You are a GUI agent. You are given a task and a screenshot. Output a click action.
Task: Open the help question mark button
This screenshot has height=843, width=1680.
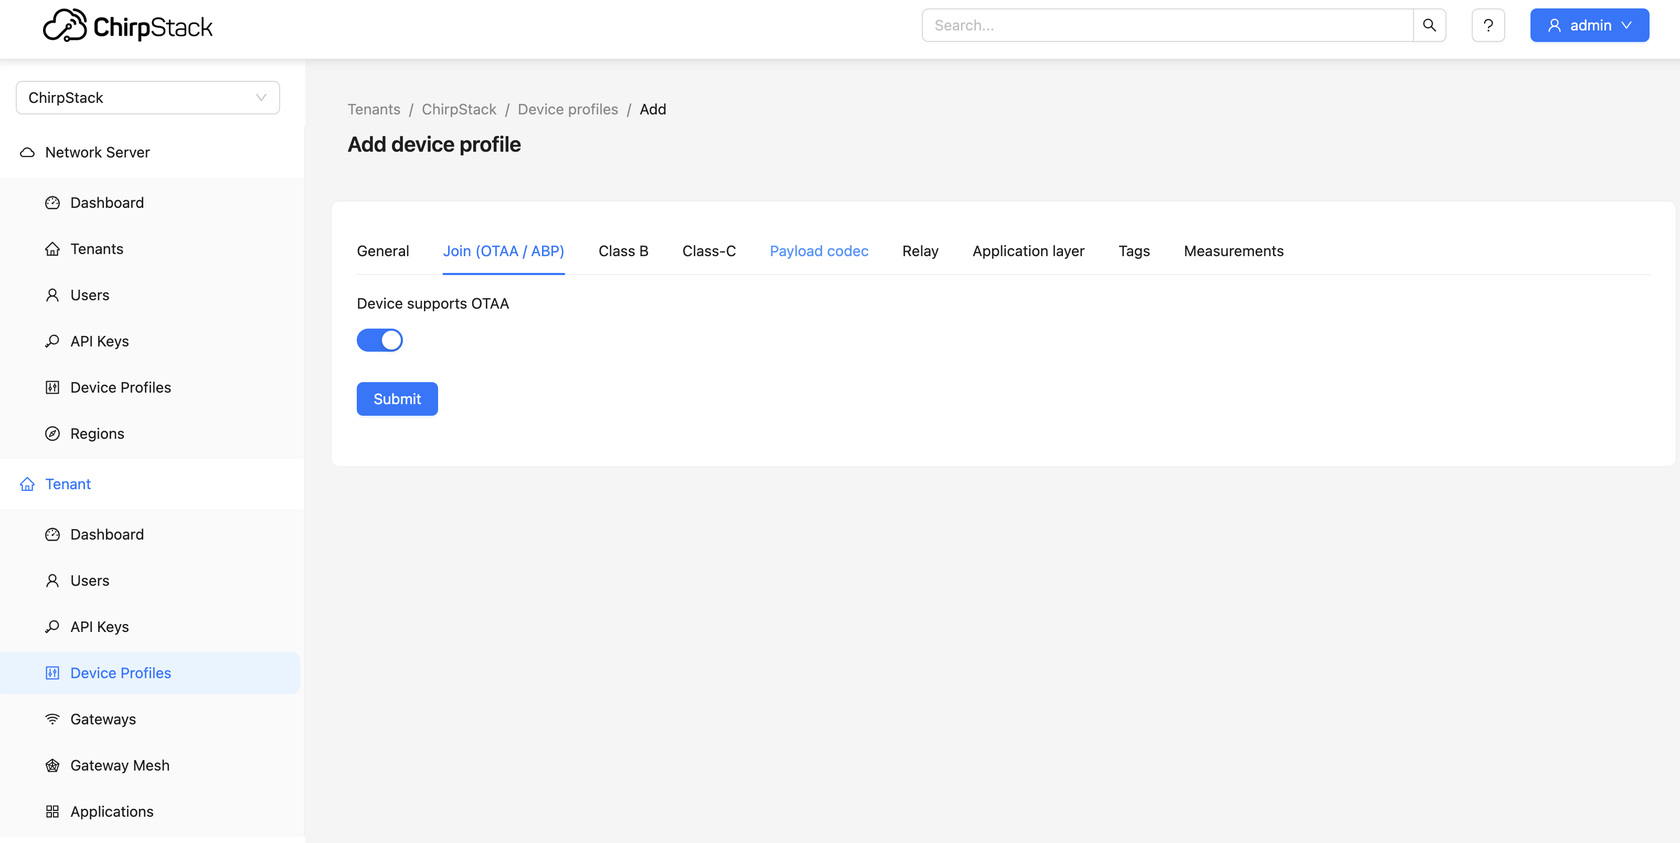click(x=1488, y=25)
